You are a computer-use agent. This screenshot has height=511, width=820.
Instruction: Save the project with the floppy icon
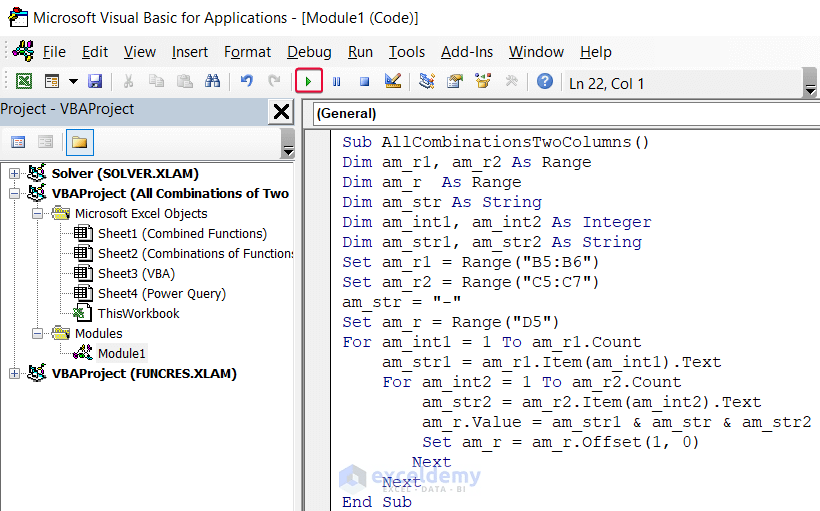(95, 81)
